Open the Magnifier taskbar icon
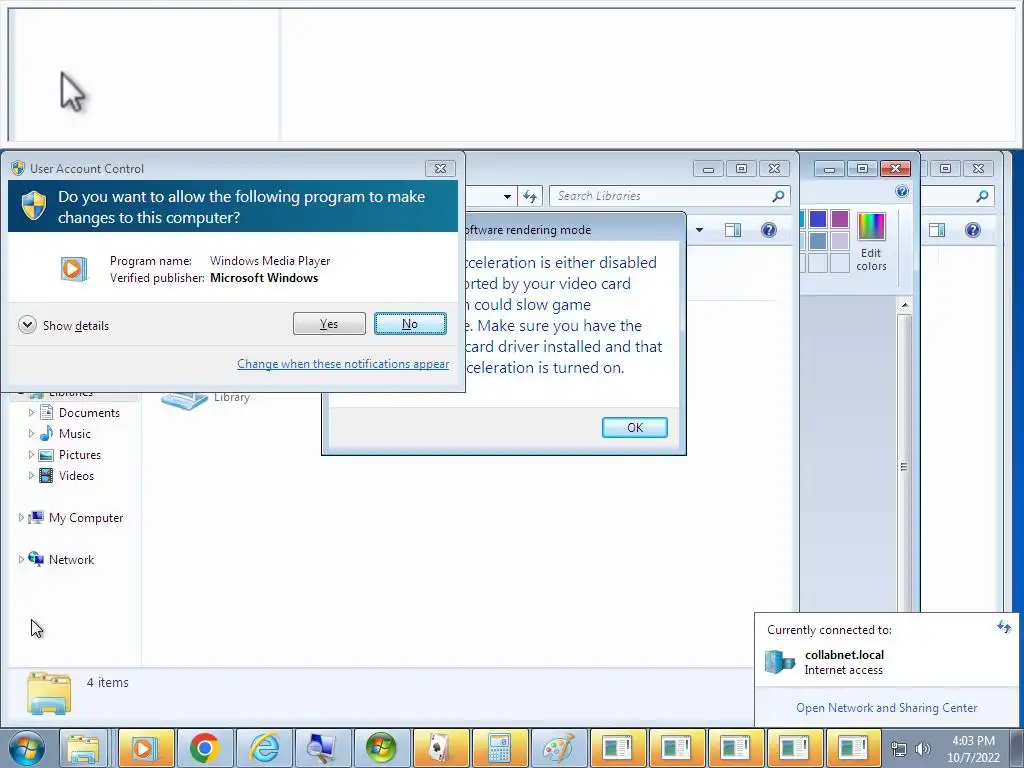The width and height of the screenshot is (1024, 768). pos(323,748)
